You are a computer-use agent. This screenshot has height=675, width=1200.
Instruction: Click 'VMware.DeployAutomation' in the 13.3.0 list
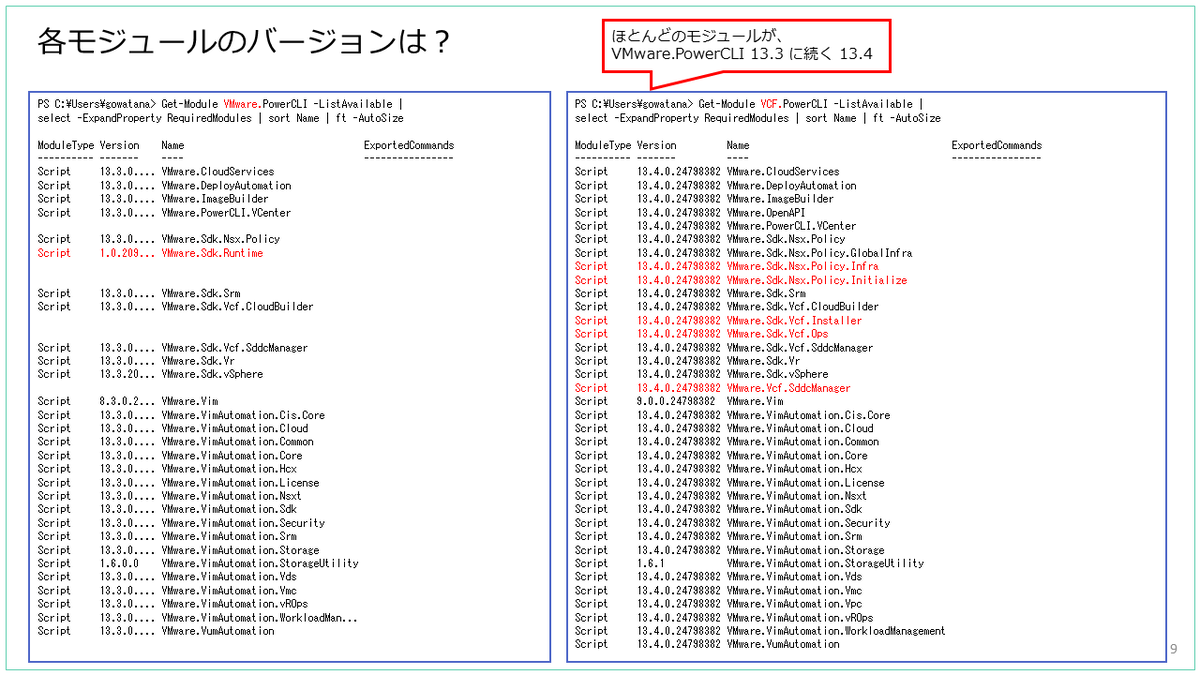225,185
